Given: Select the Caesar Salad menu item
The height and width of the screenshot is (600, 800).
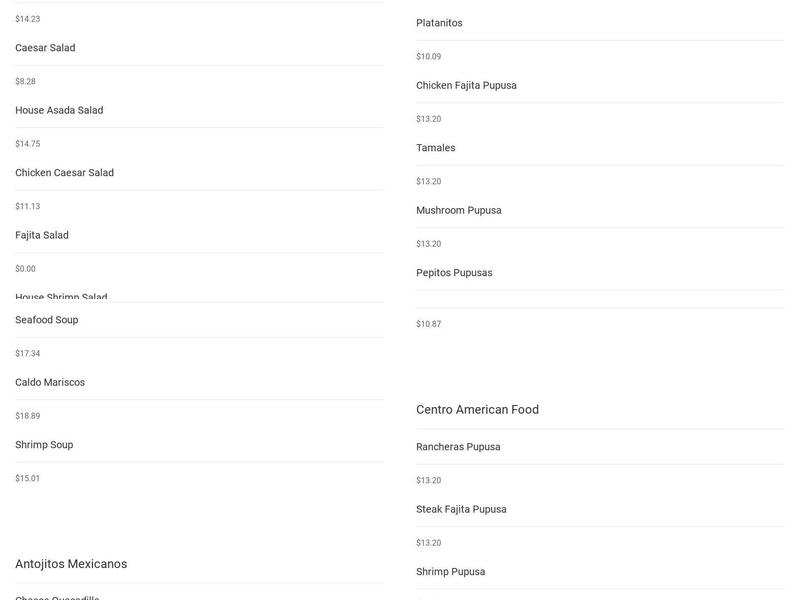Looking at the screenshot, I should (x=45, y=48).
